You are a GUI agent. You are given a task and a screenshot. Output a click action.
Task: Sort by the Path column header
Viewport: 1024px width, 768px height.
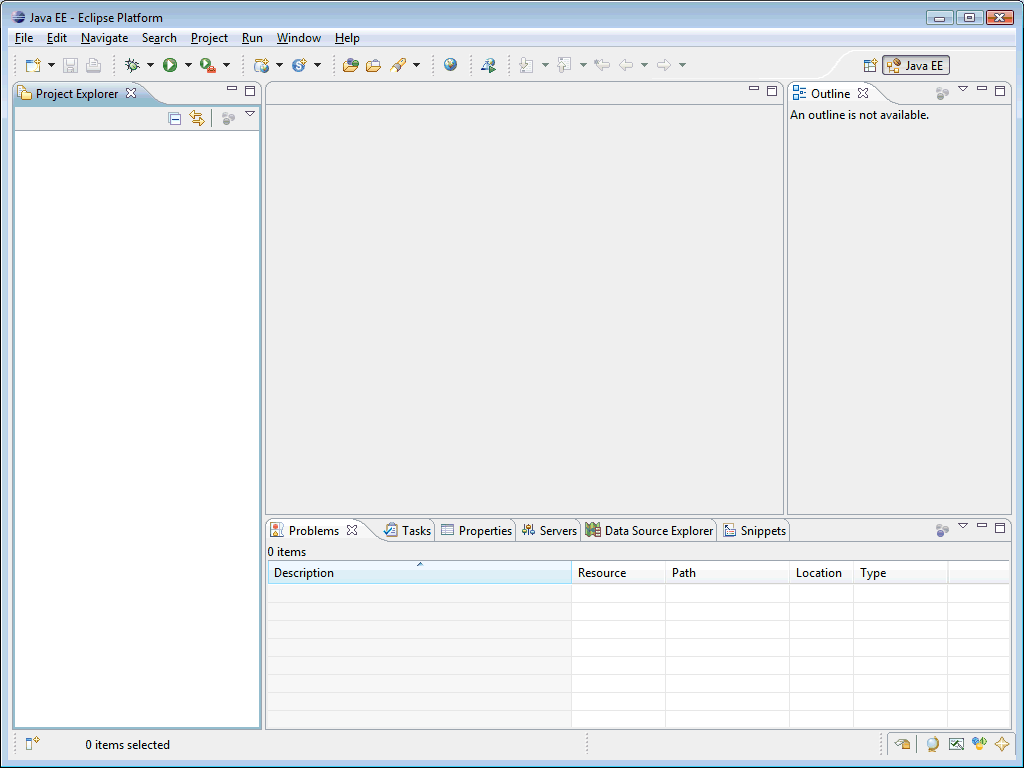click(x=727, y=573)
